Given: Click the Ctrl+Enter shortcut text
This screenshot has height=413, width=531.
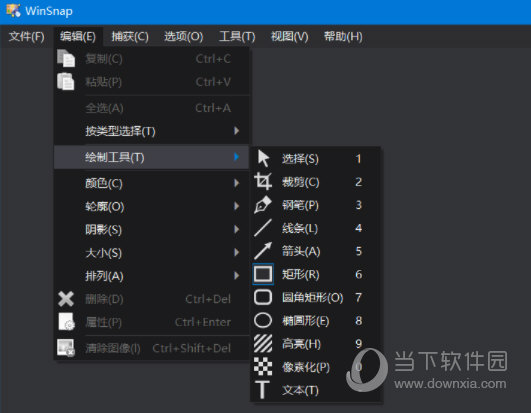Looking at the screenshot, I should 203,322.
